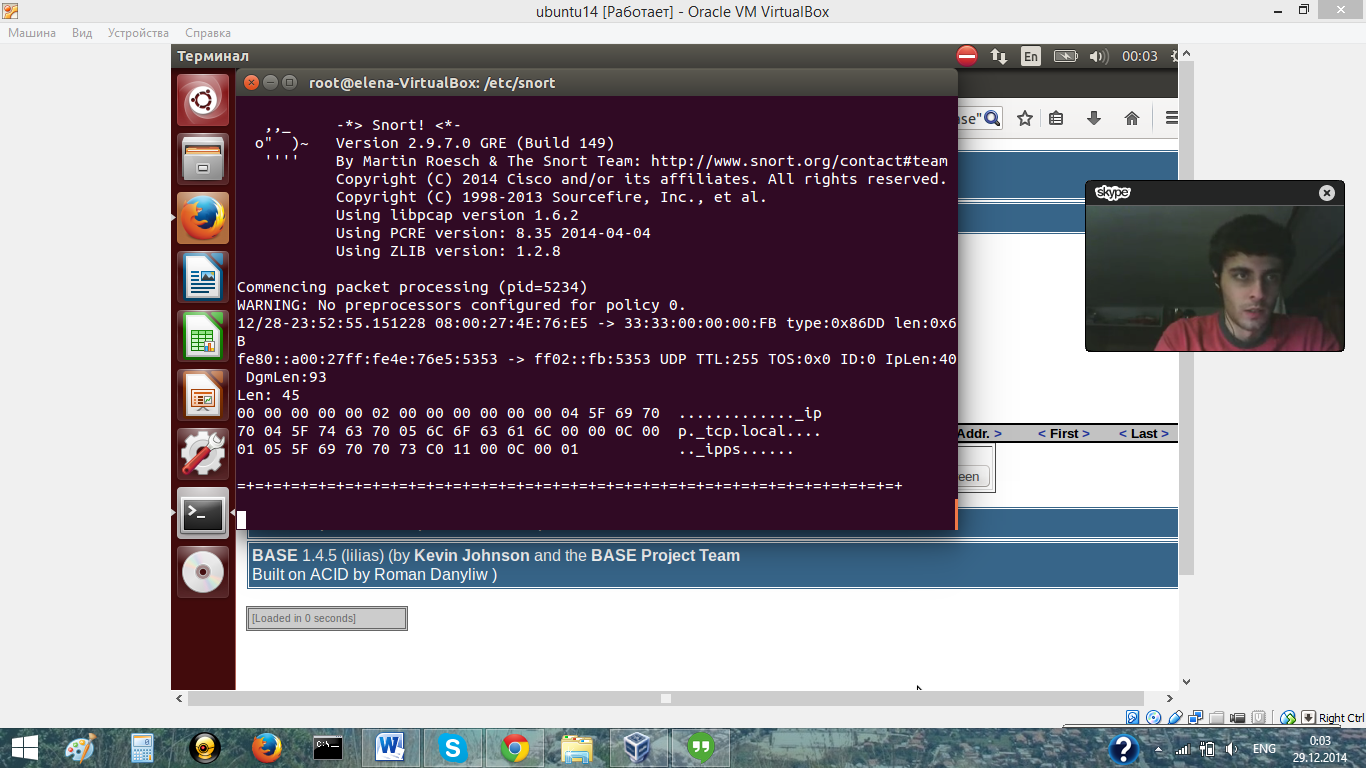Switch to Google Chrome in the taskbar
Screen dimensions: 1366x768
pyautogui.click(x=515, y=748)
